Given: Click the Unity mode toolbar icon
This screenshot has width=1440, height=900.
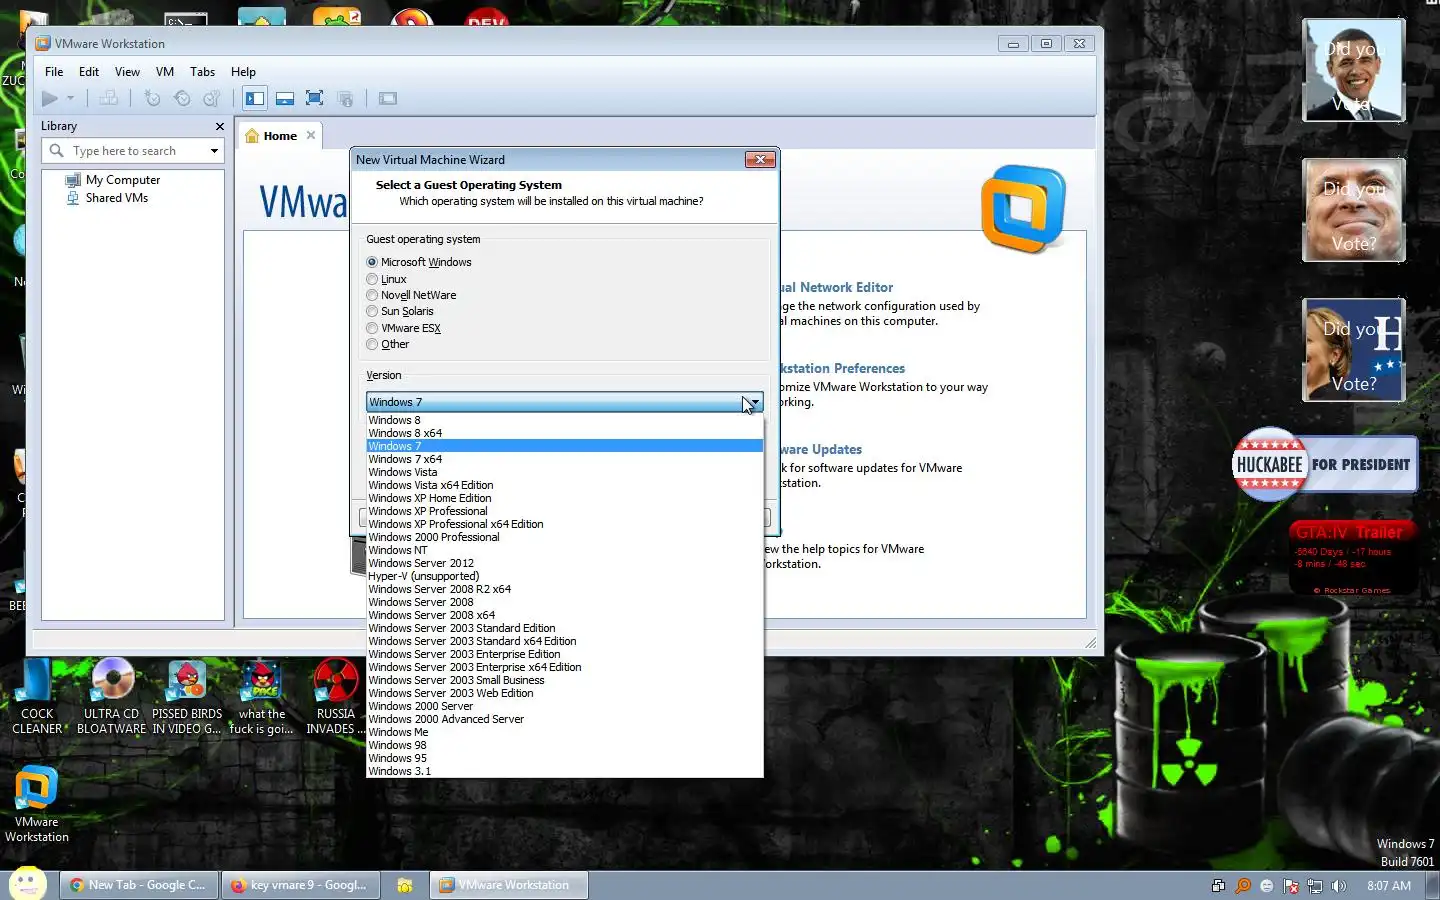Looking at the screenshot, I should pos(345,98).
